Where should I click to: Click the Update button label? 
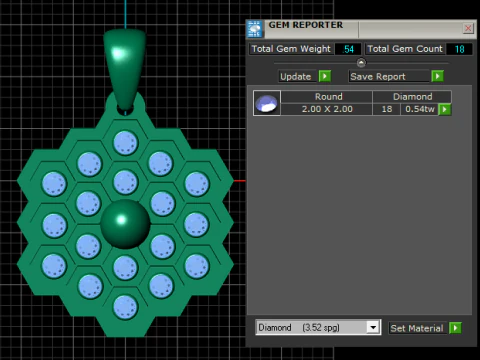click(x=296, y=76)
